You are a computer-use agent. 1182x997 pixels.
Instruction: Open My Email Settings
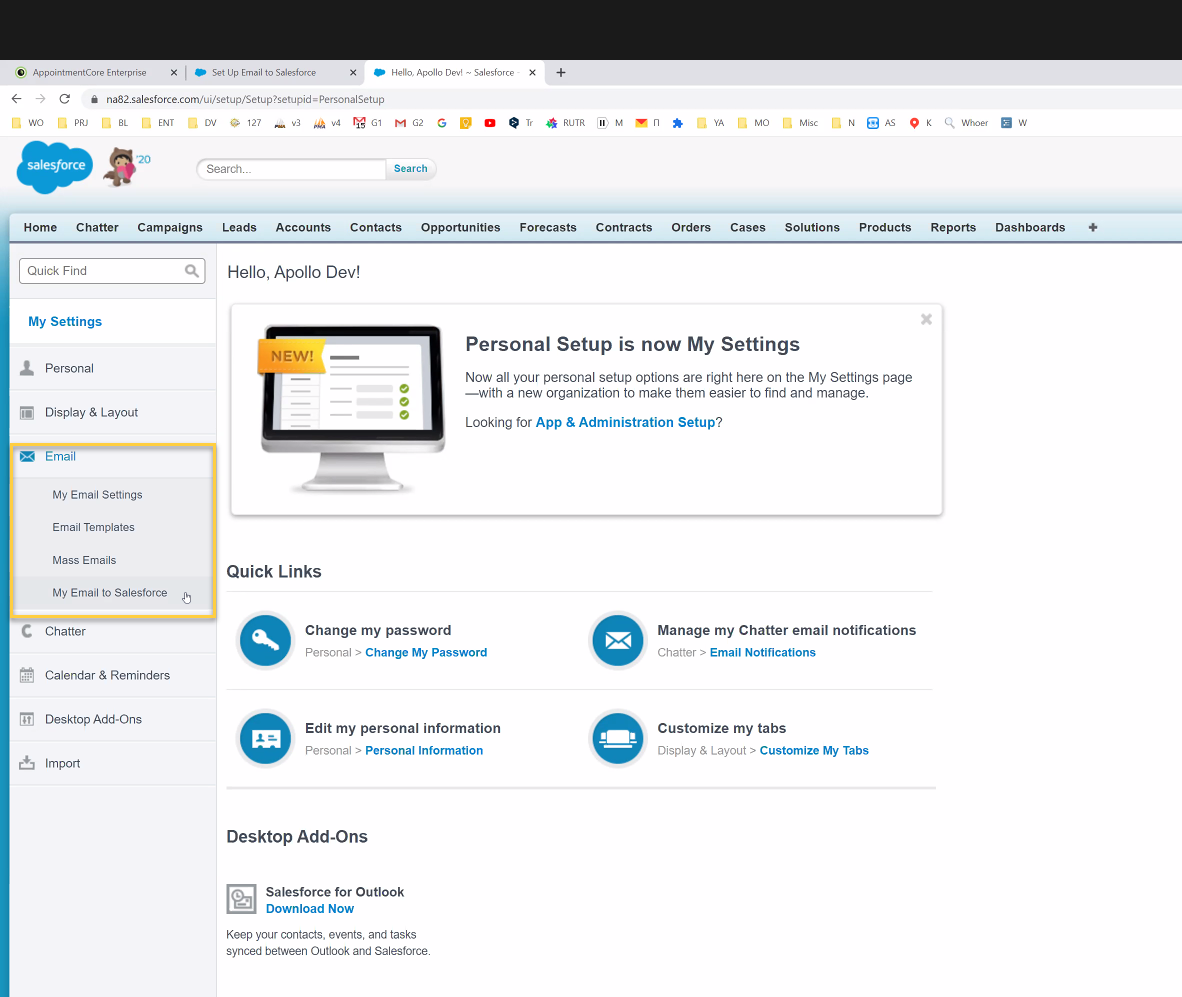pyautogui.click(x=97, y=494)
